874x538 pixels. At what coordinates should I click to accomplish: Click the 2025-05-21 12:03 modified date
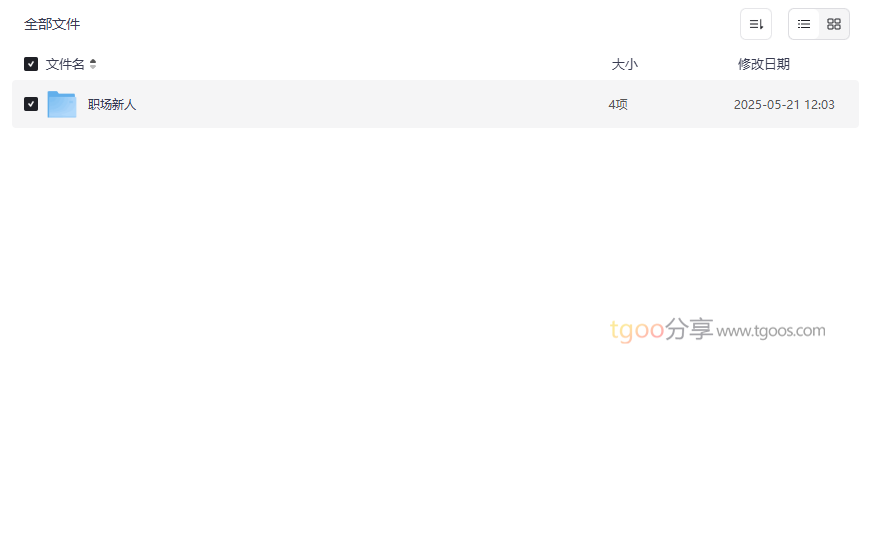(784, 104)
